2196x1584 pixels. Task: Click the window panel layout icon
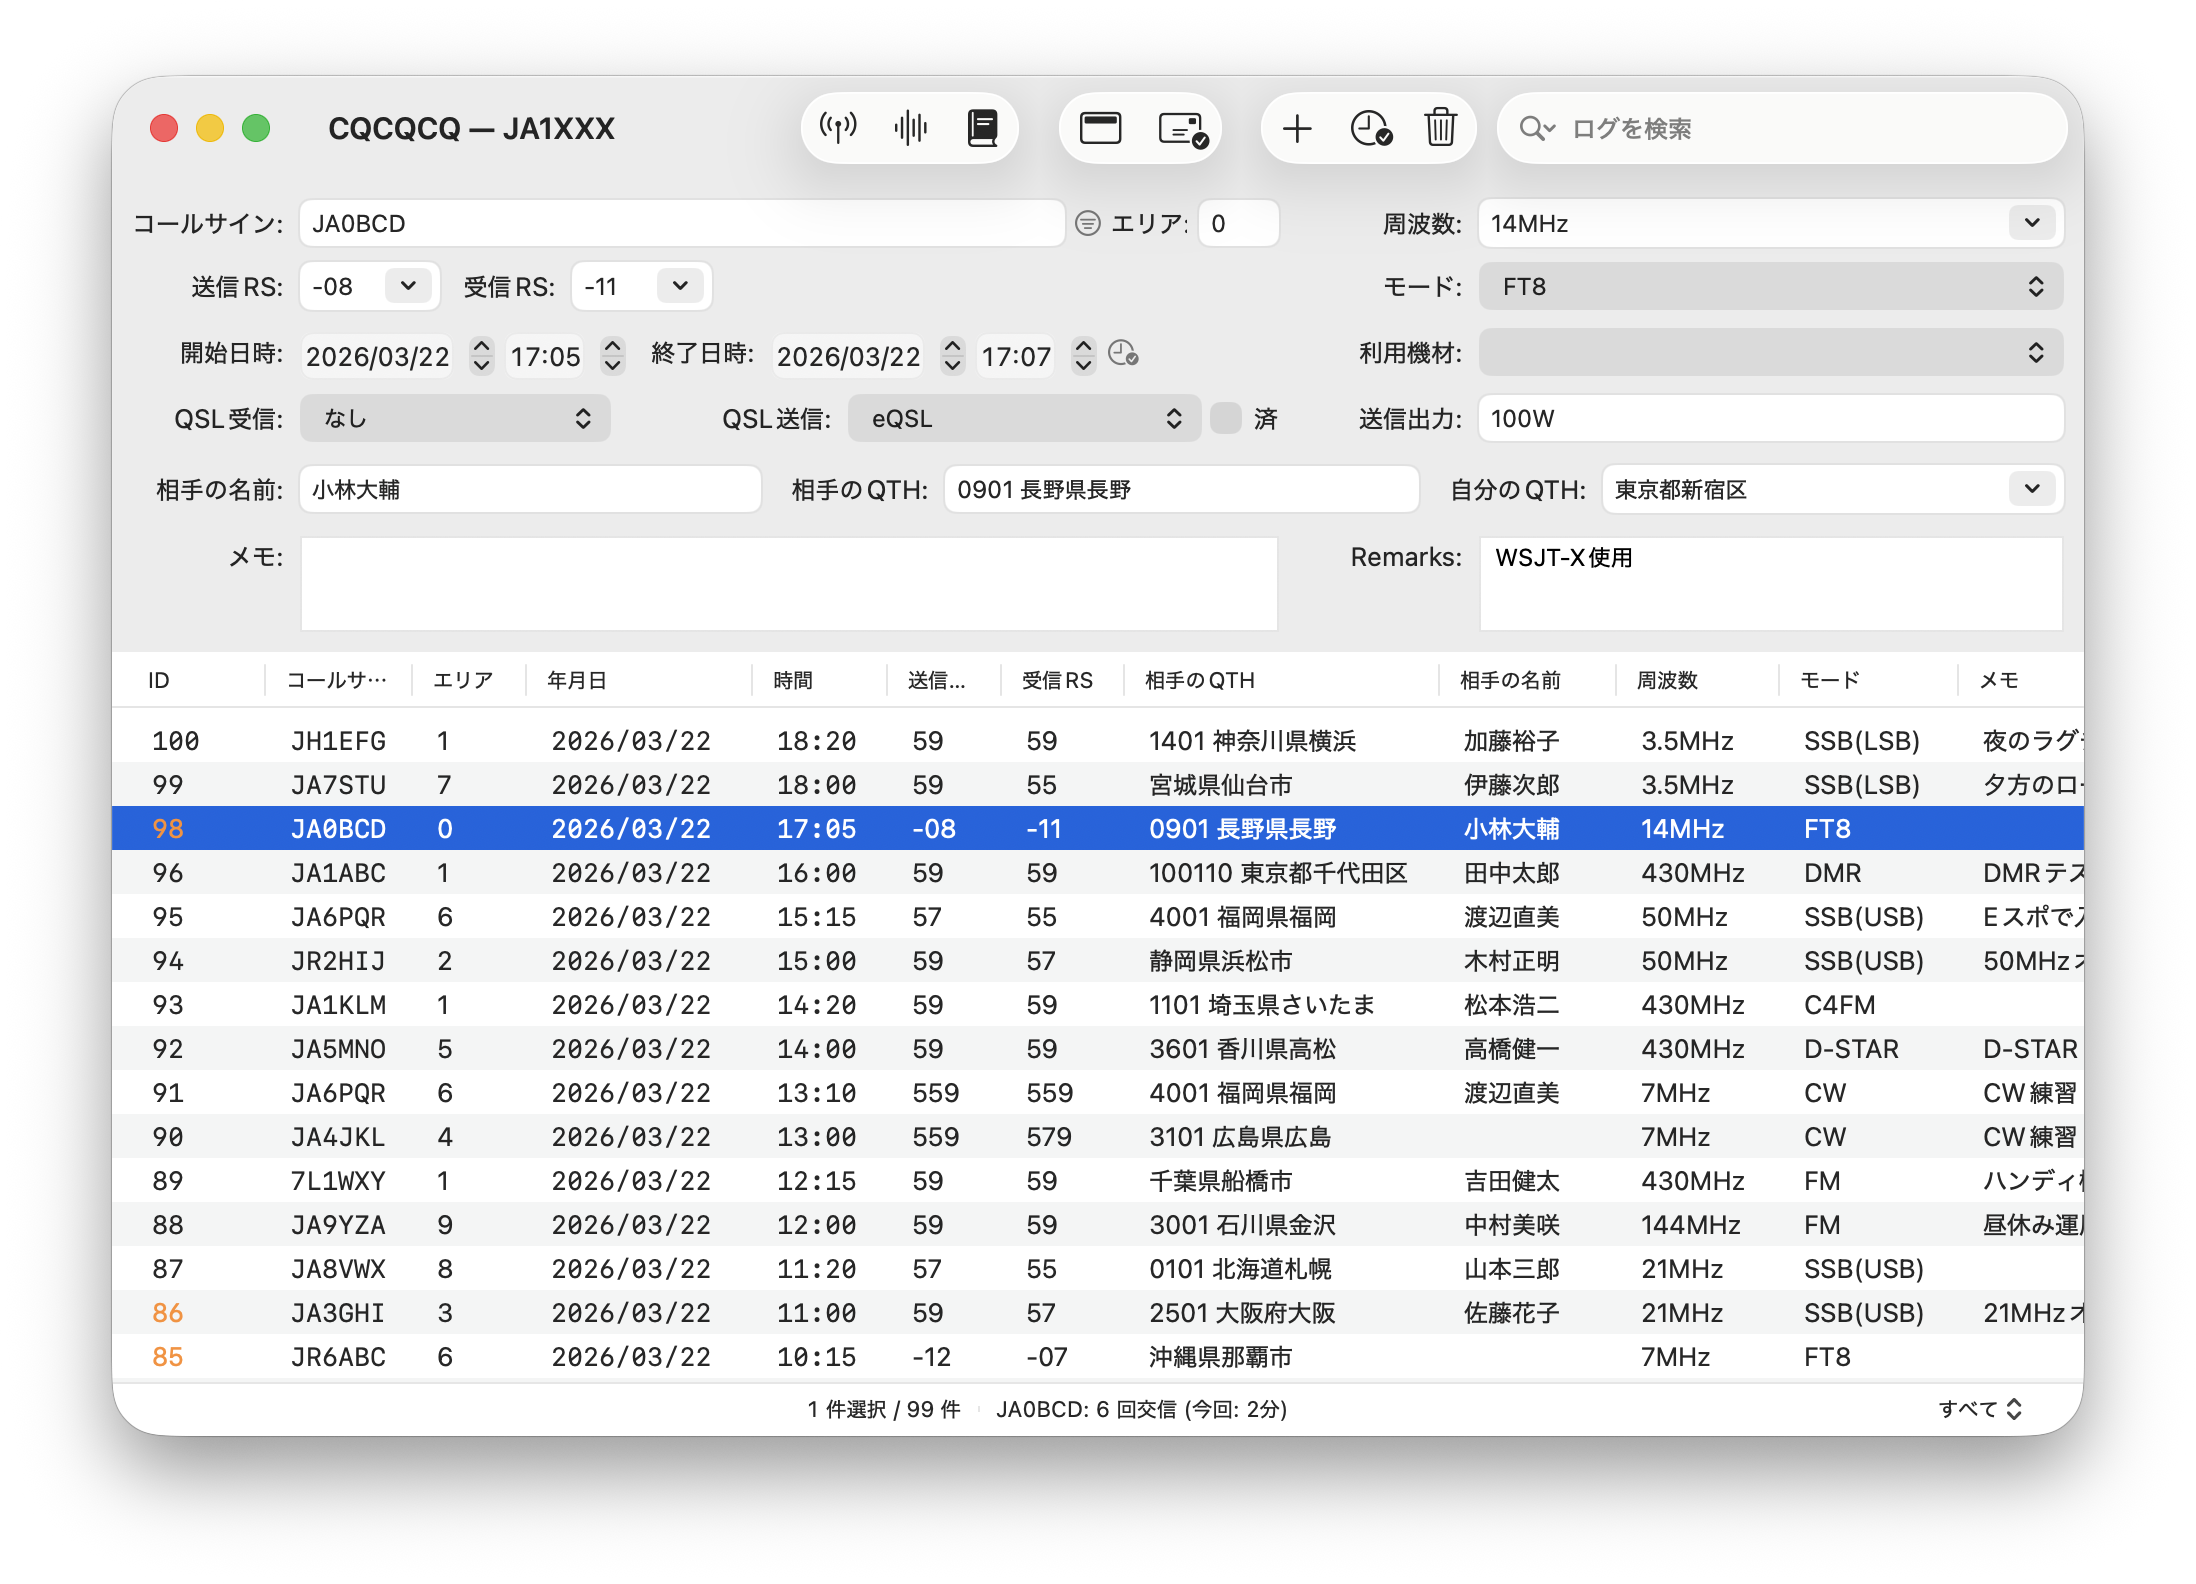1100,128
